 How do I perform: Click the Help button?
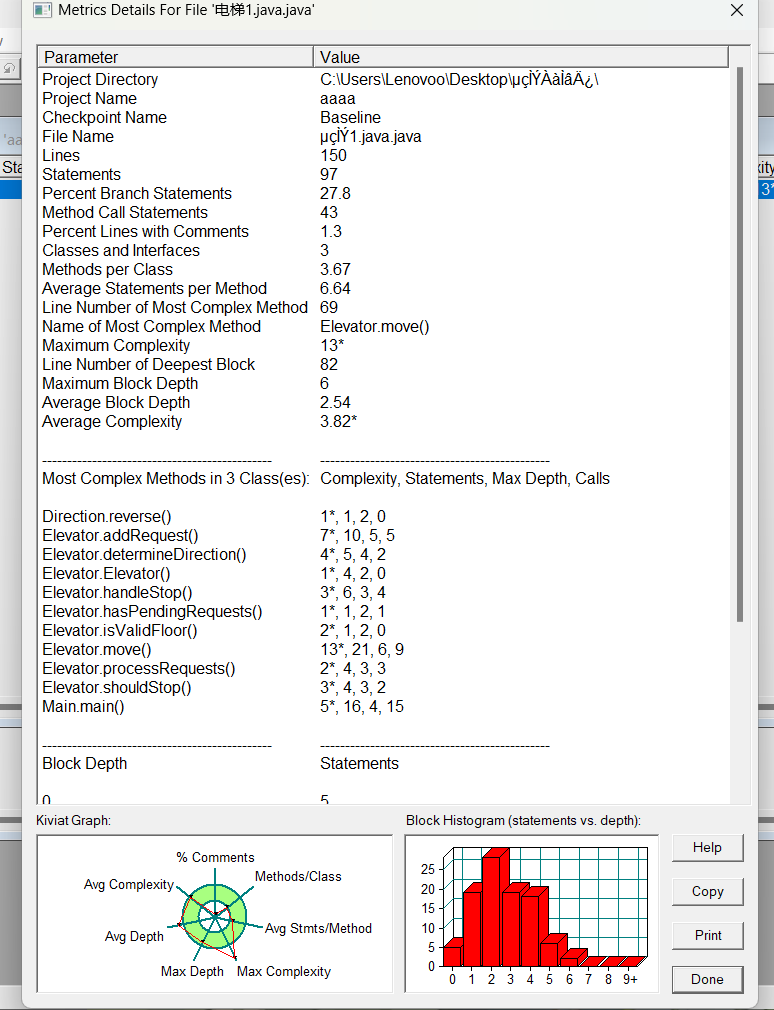(x=707, y=848)
